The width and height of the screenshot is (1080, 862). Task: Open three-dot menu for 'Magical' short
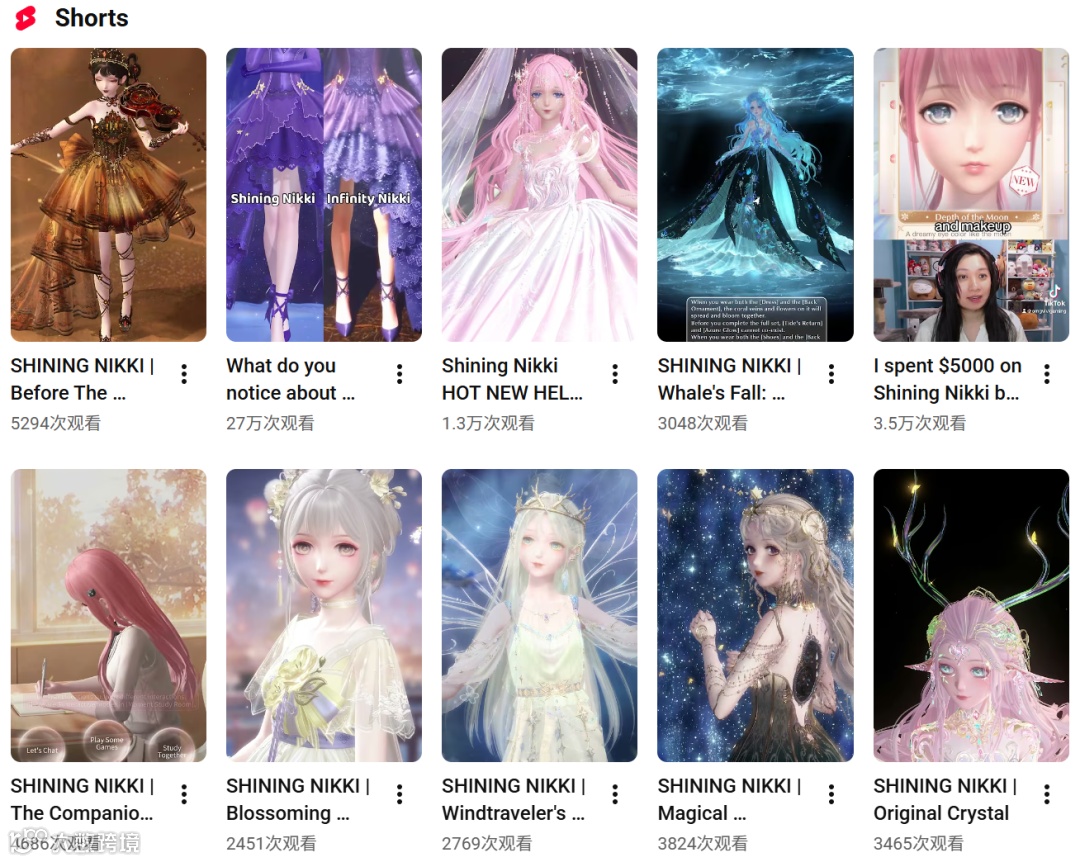click(831, 794)
